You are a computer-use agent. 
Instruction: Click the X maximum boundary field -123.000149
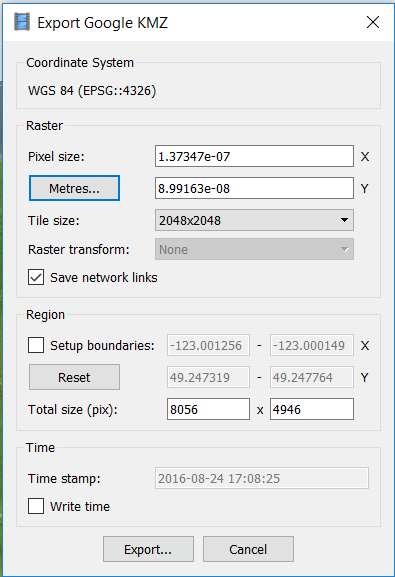coord(312,345)
